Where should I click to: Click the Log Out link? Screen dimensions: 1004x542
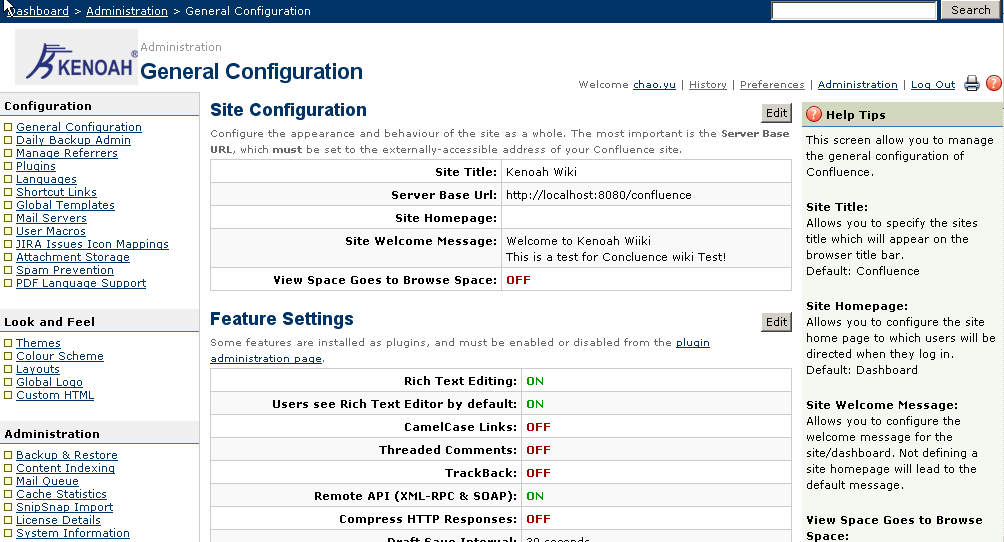click(933, 85)
